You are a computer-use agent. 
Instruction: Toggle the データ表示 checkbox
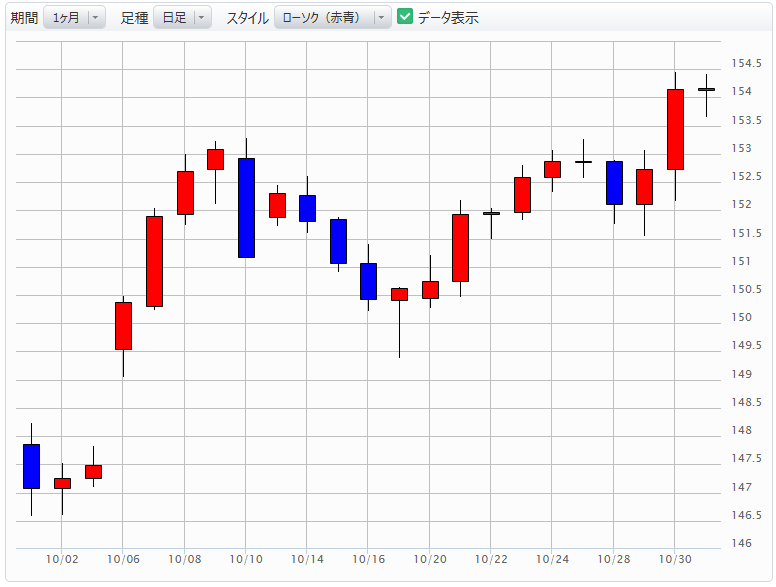pyautogui.click(x=405, y=17)
